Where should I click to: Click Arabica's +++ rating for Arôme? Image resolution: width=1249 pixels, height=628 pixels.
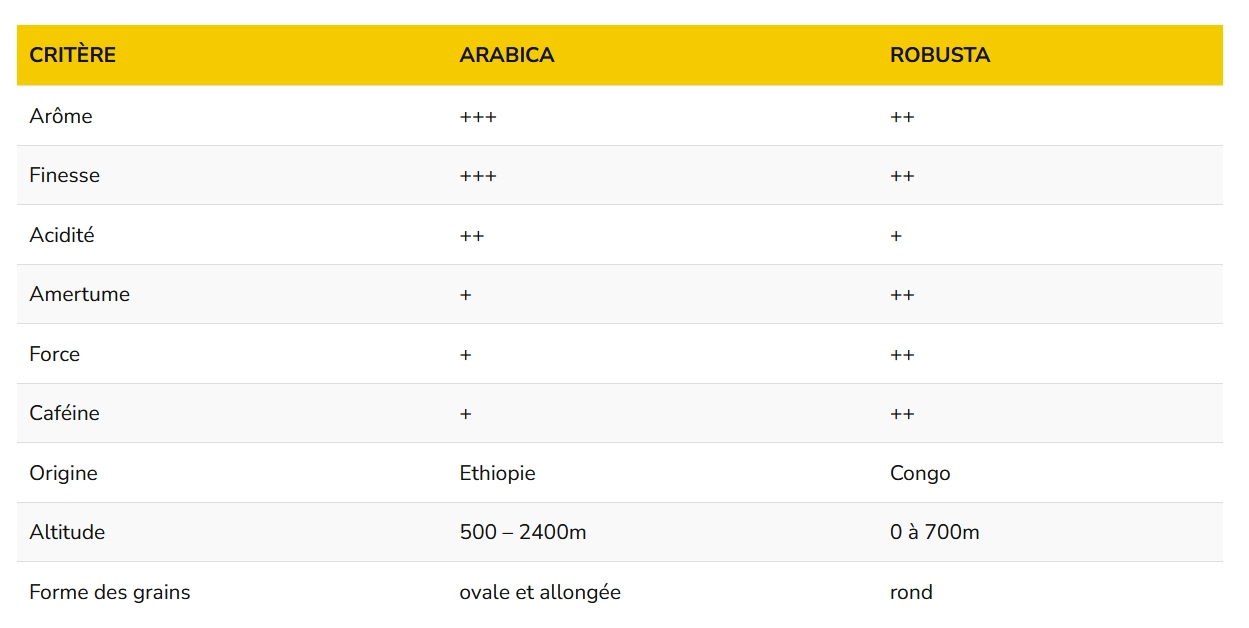(x=478, y=117)
